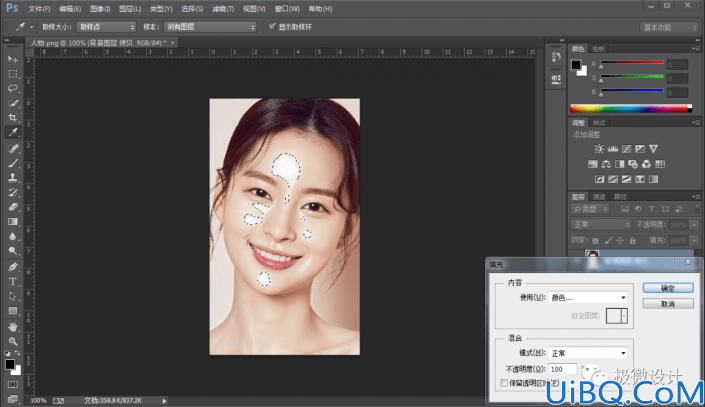Enable the 保留透明区域 checkbox
This screenshot has height=407, width=705.
click(x=504, y=383)
